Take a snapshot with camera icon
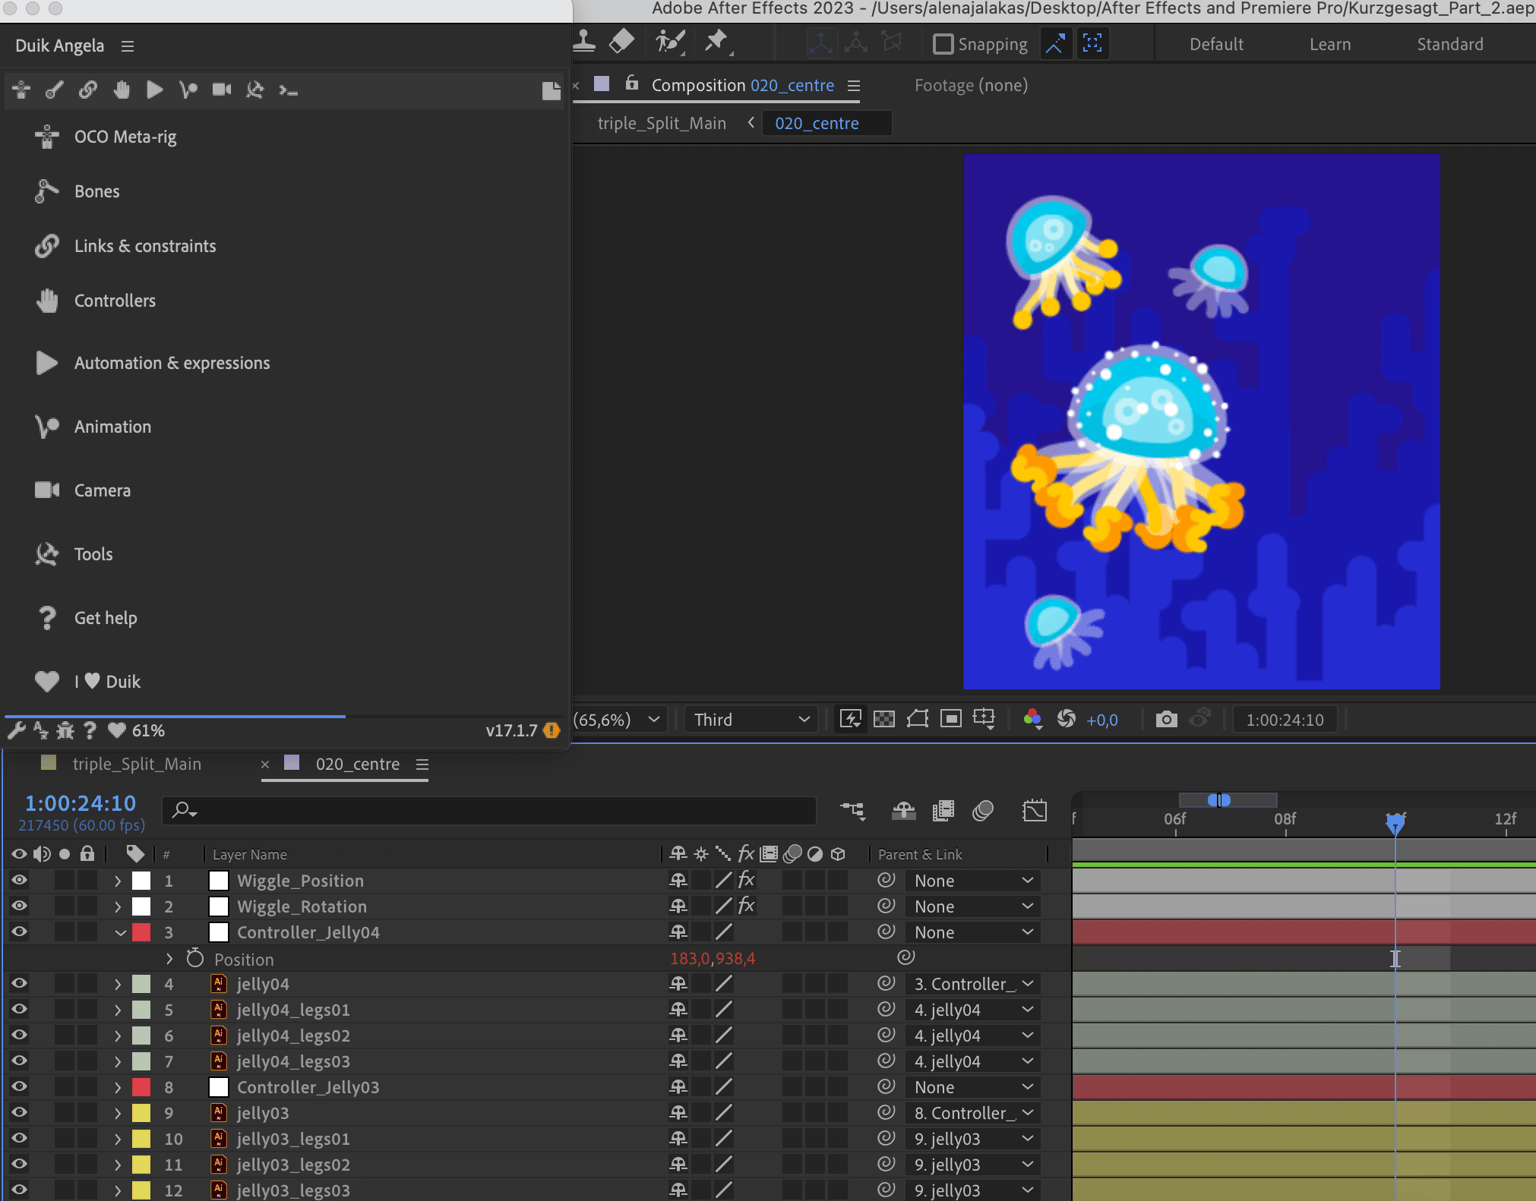The image size is (1536, 1201). pos(1166,719)
